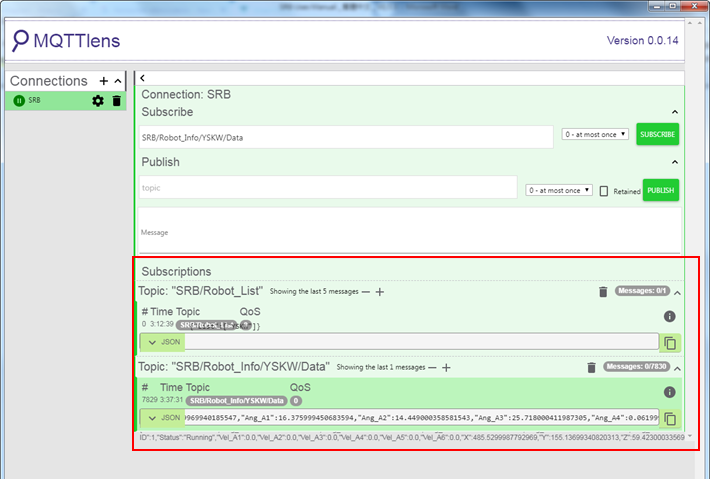
Task: Click into the Message text area
Action: (x=410, y=231)
